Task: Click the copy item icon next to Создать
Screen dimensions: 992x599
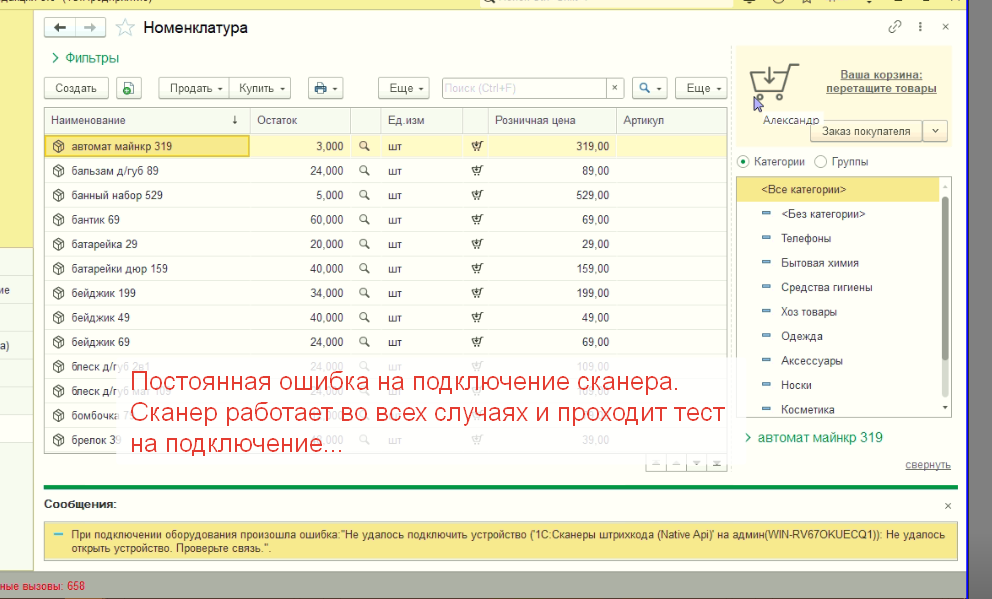Action: pos(128,88)
